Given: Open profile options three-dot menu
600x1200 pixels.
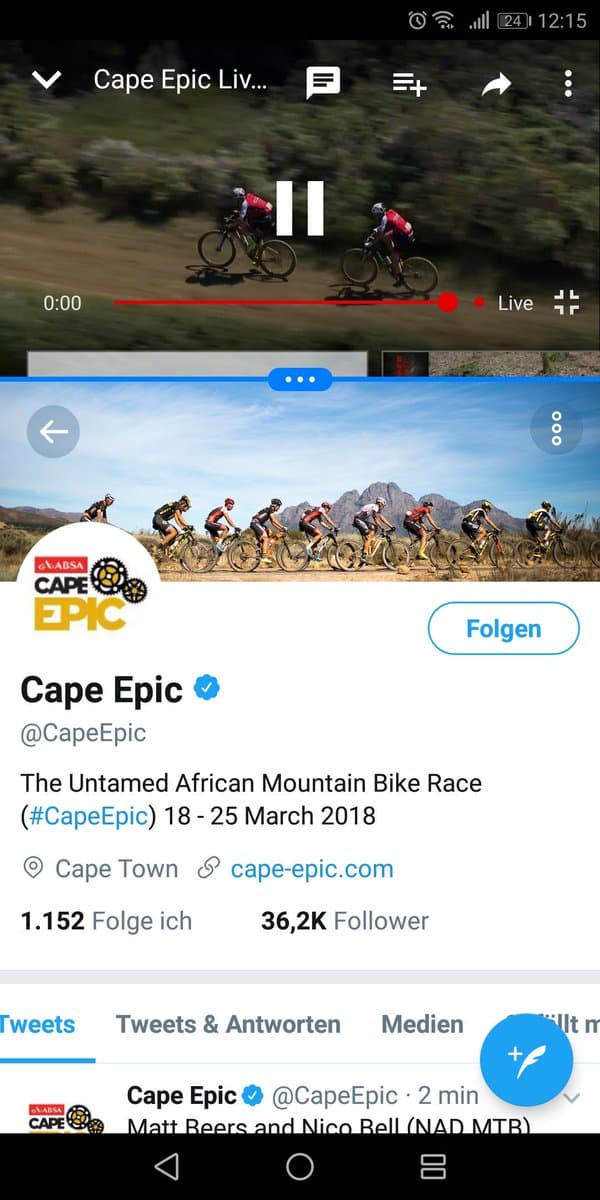Looking at the screenshot, I should coord(556,429).
